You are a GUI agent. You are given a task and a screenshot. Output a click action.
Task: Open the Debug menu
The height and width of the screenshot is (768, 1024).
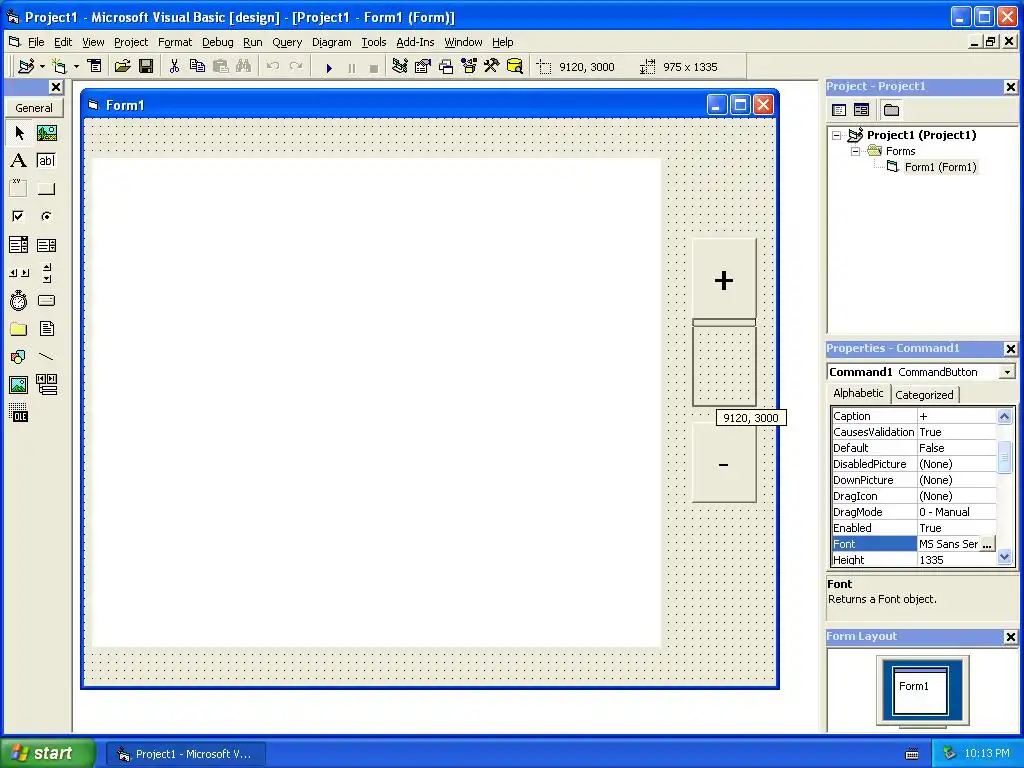click(217, 42)
